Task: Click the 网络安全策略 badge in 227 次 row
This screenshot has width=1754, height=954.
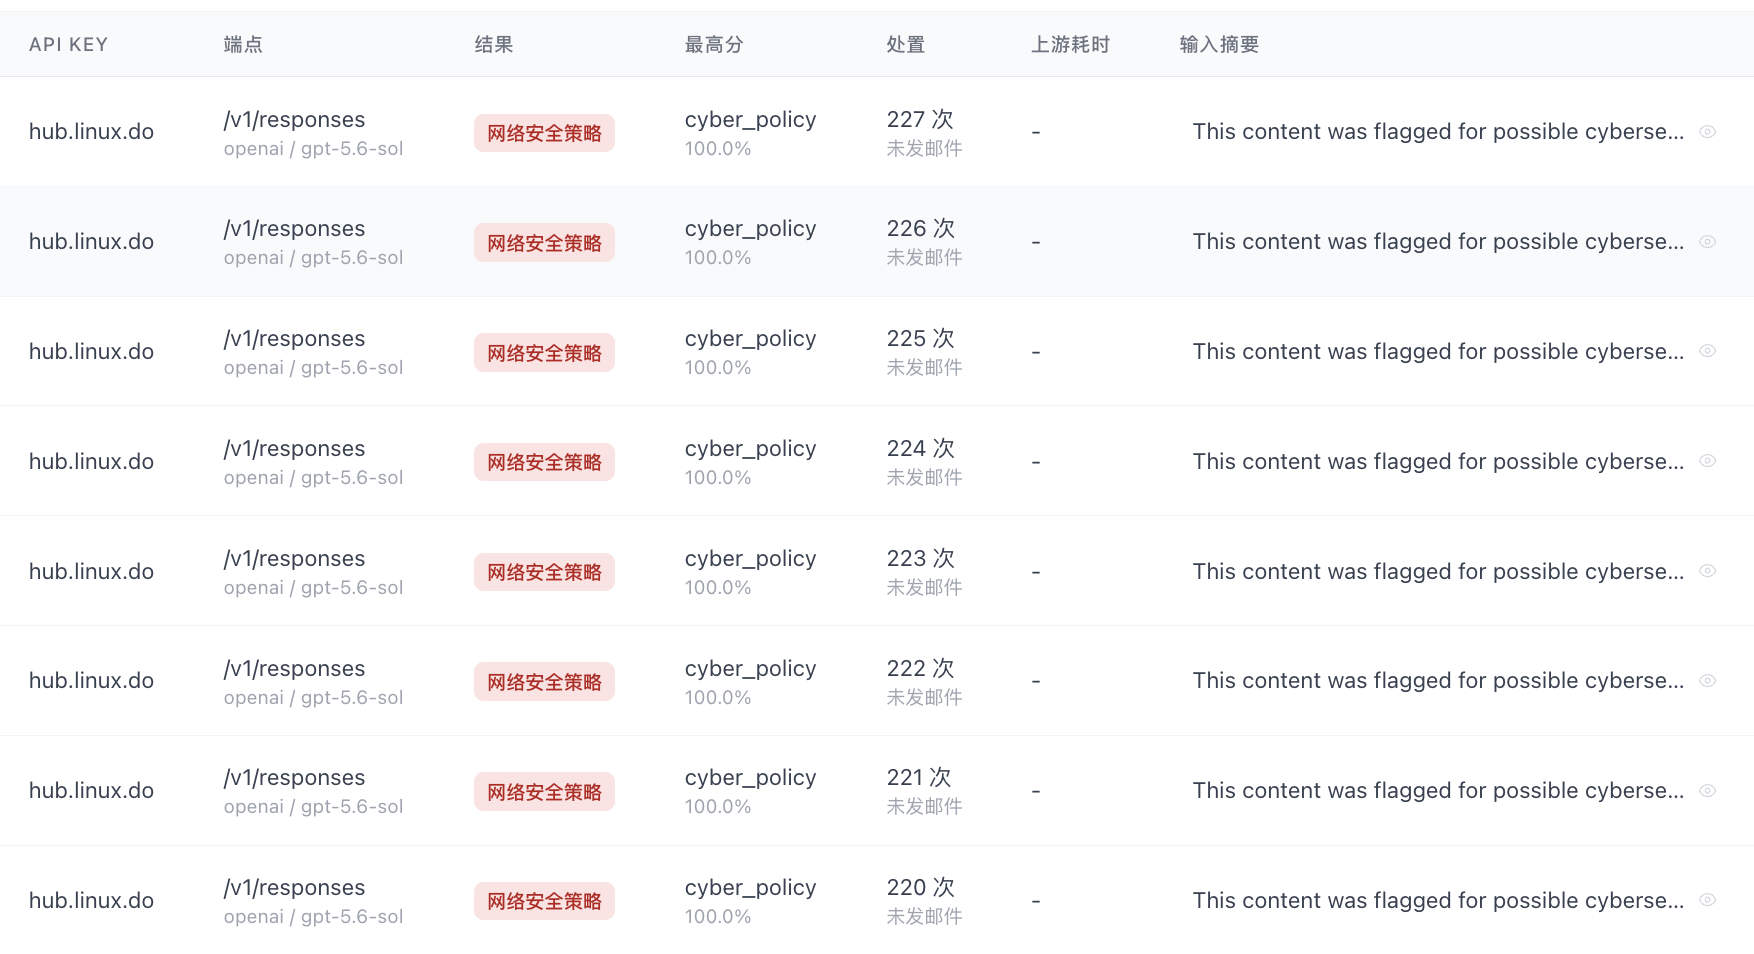Action: (544, 133)
